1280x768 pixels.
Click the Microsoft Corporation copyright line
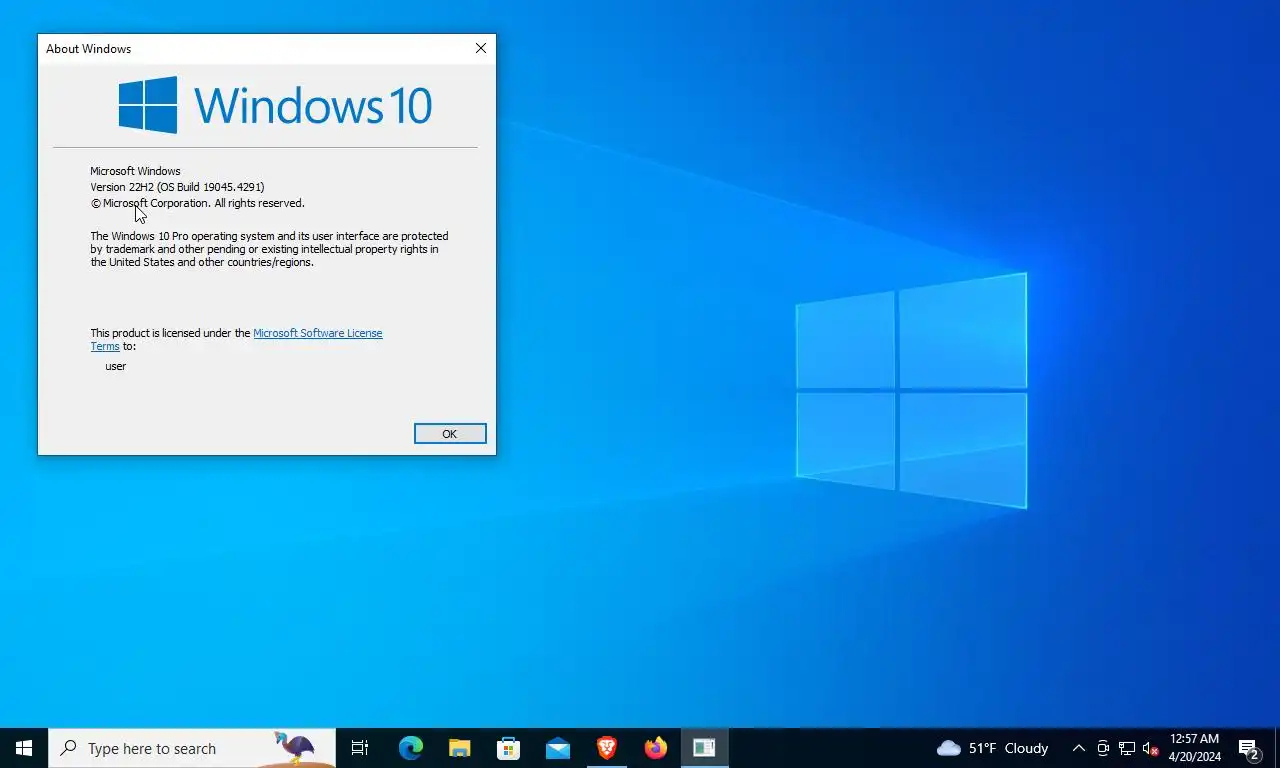(198, 203)
